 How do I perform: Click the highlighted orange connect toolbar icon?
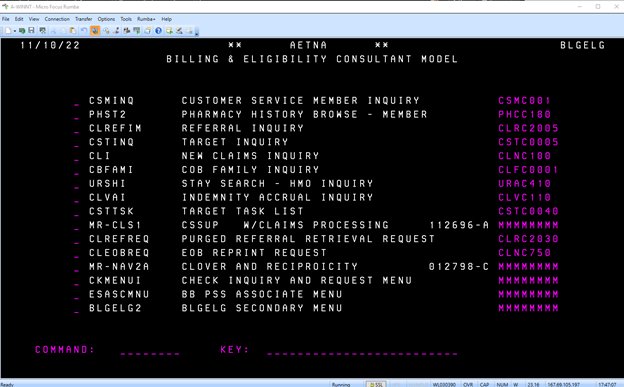pos(95,31)
